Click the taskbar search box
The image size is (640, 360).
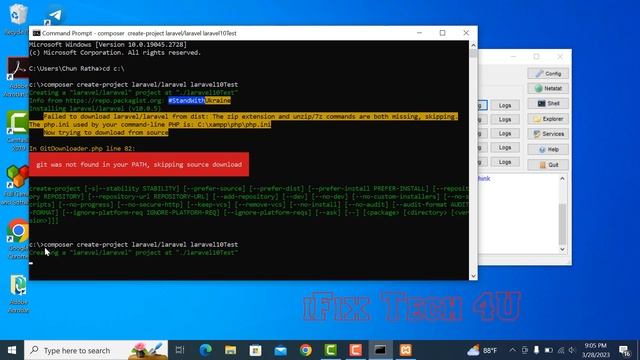96,350
